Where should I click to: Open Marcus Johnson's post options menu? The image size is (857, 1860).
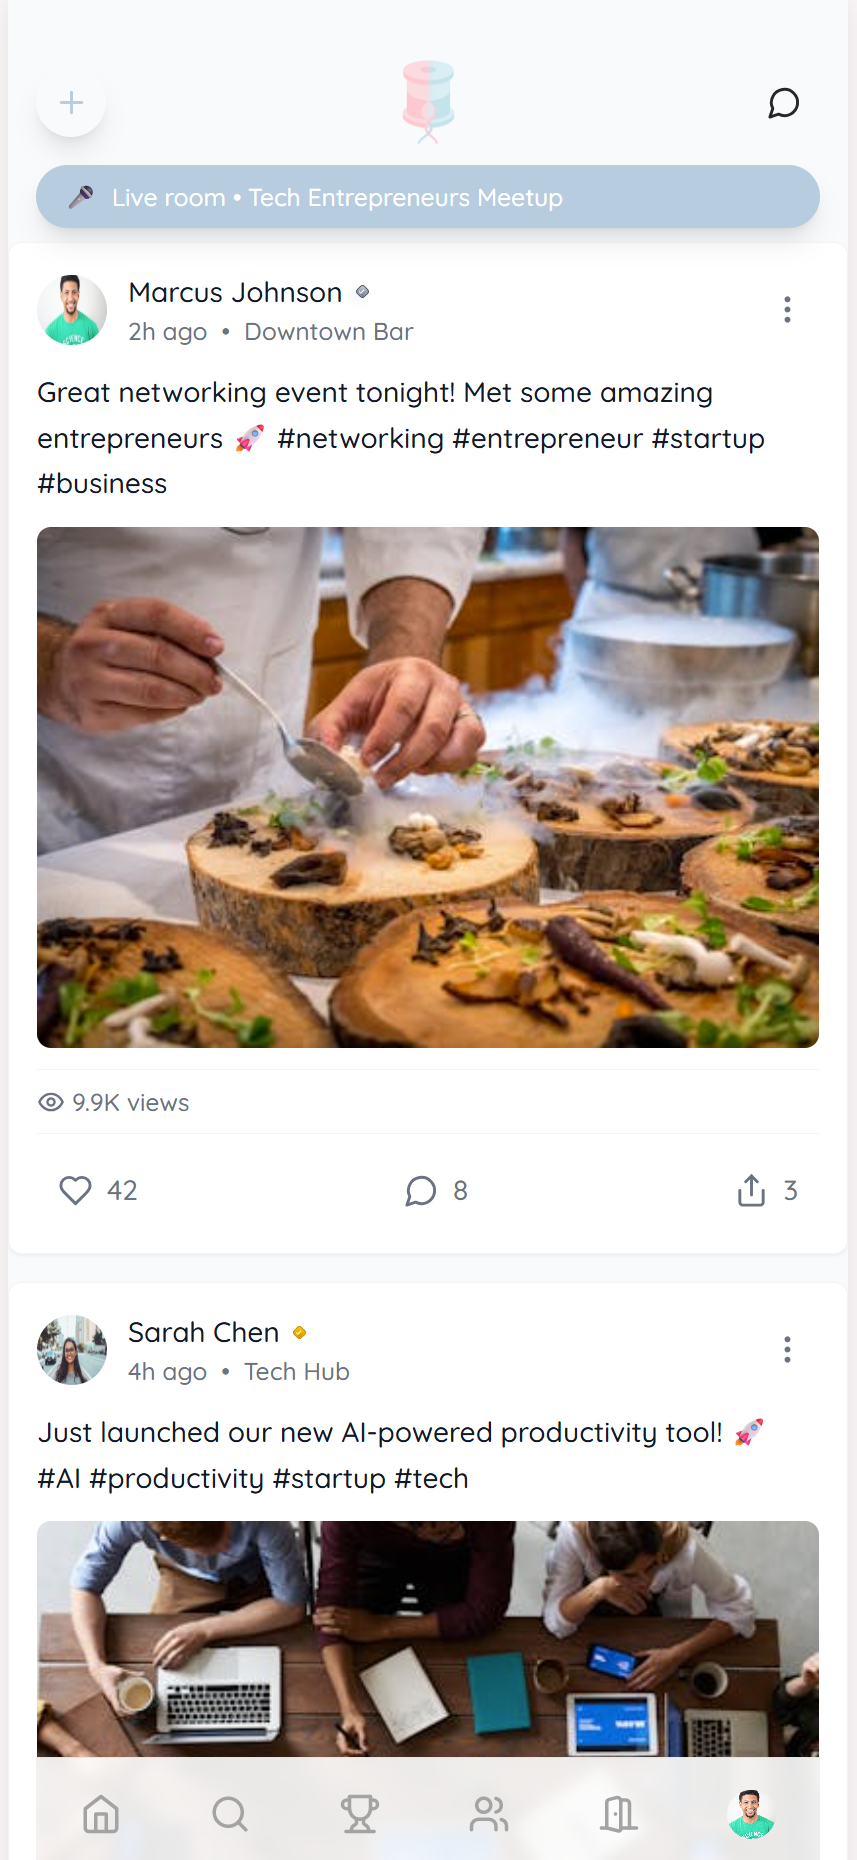tap(787, 310)
